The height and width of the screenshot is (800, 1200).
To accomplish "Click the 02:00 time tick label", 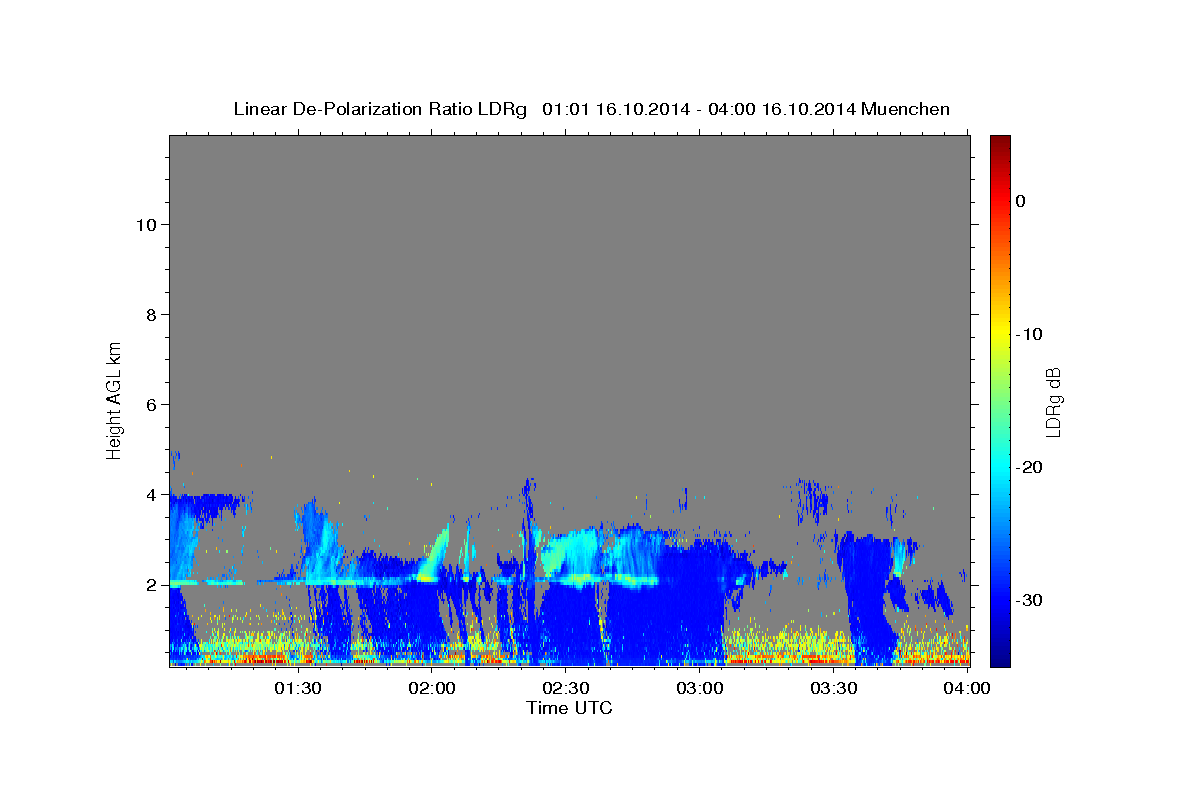I will [432, 688].
